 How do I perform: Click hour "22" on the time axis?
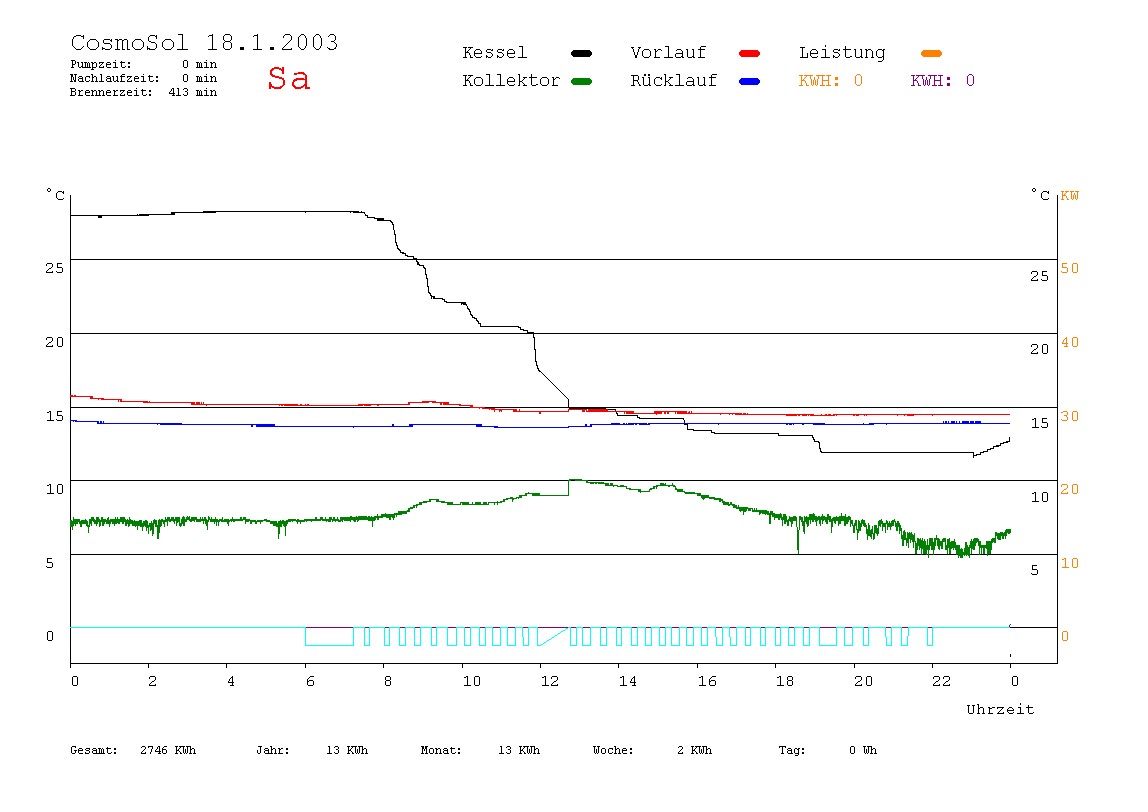(942, 681)
